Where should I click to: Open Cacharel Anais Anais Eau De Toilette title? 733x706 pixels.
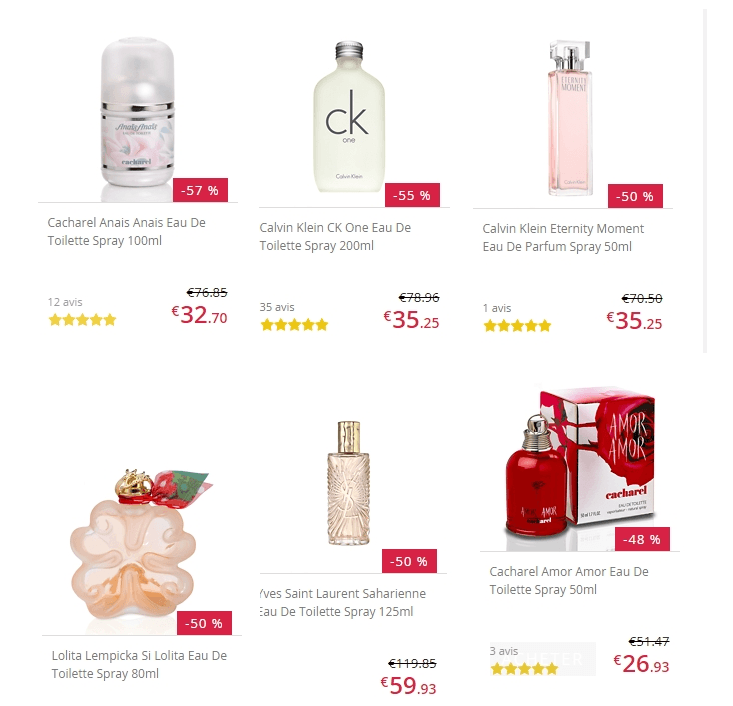(127, 231)
